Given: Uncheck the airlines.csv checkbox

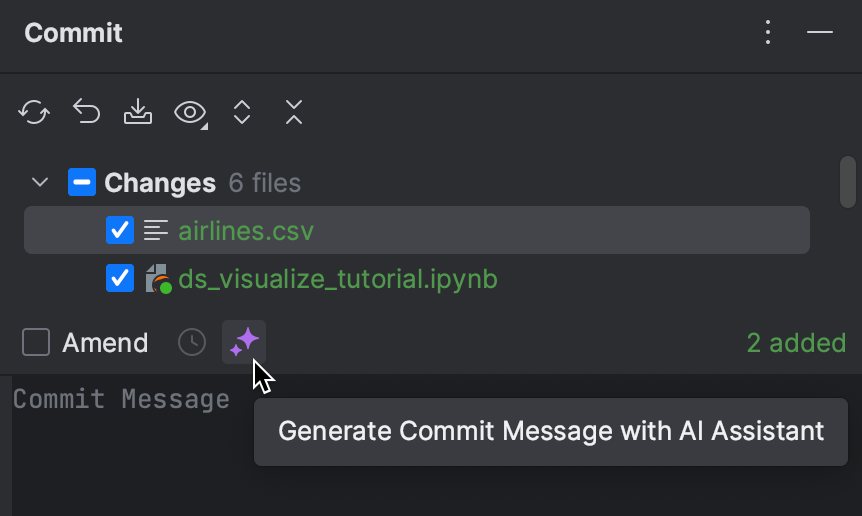Looking at the screenshot, I should 120,230.
